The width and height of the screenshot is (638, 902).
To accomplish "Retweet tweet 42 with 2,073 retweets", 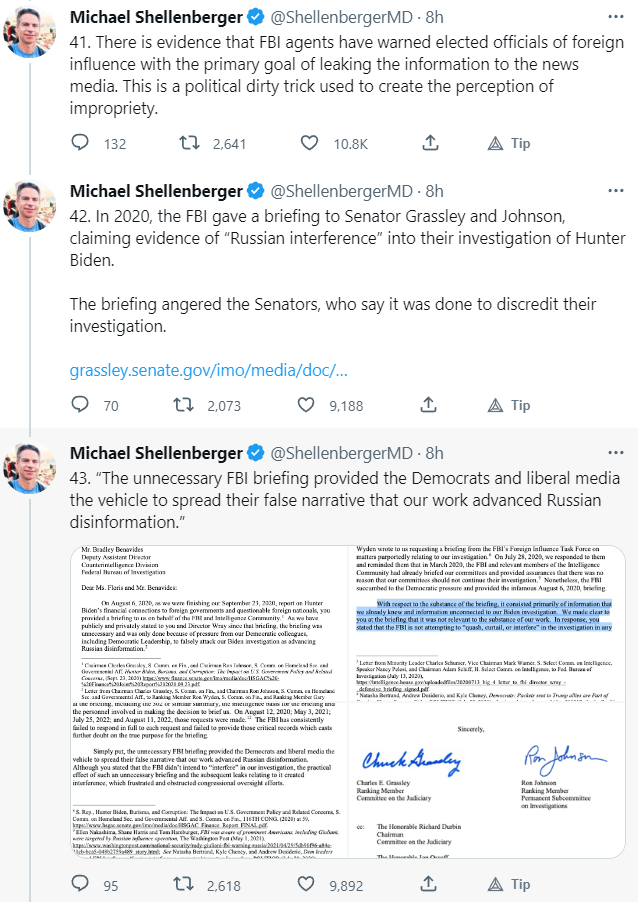I will pos(184,405).
